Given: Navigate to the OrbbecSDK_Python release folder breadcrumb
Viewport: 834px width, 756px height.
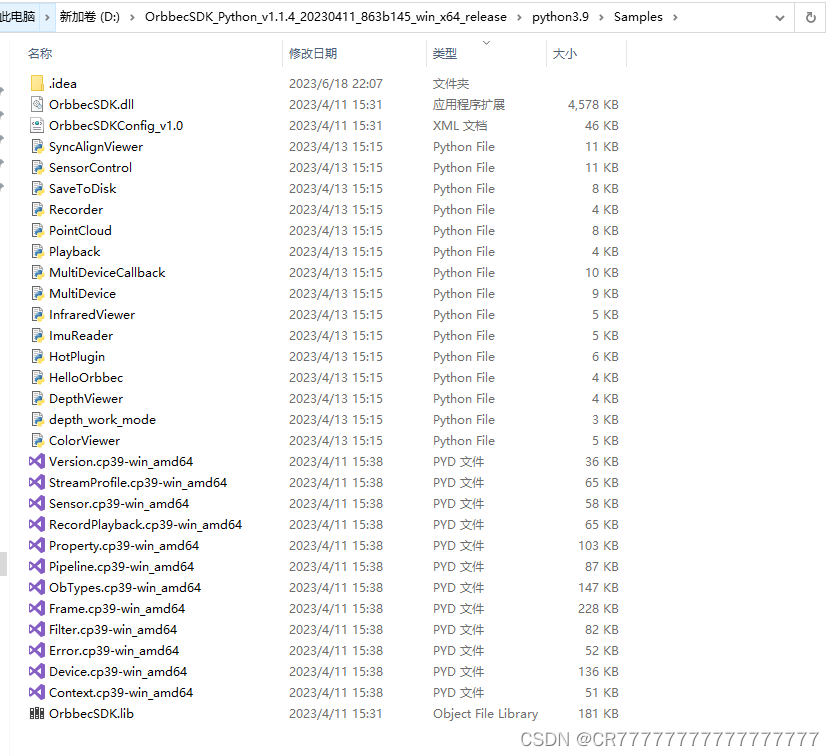Looking at the screenshot, I should [326, 16].
